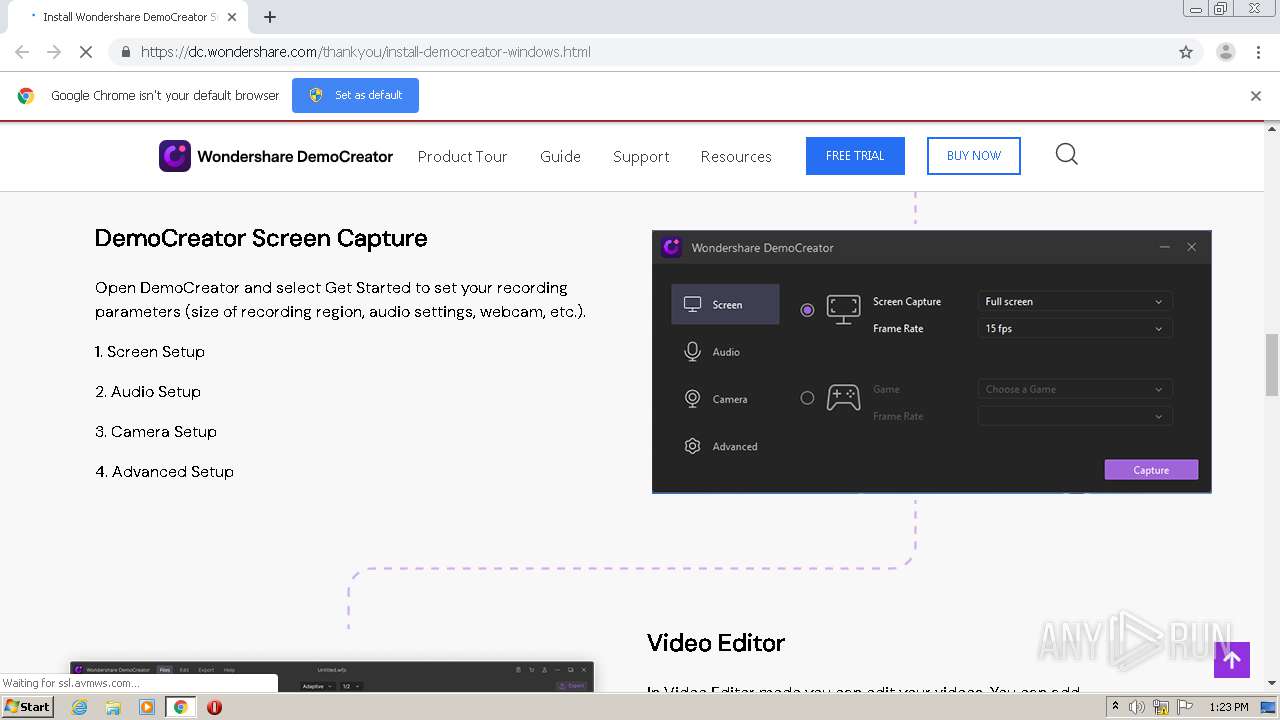
Task: Click the Chrome taskbar icon
Action: coord(181,707)
